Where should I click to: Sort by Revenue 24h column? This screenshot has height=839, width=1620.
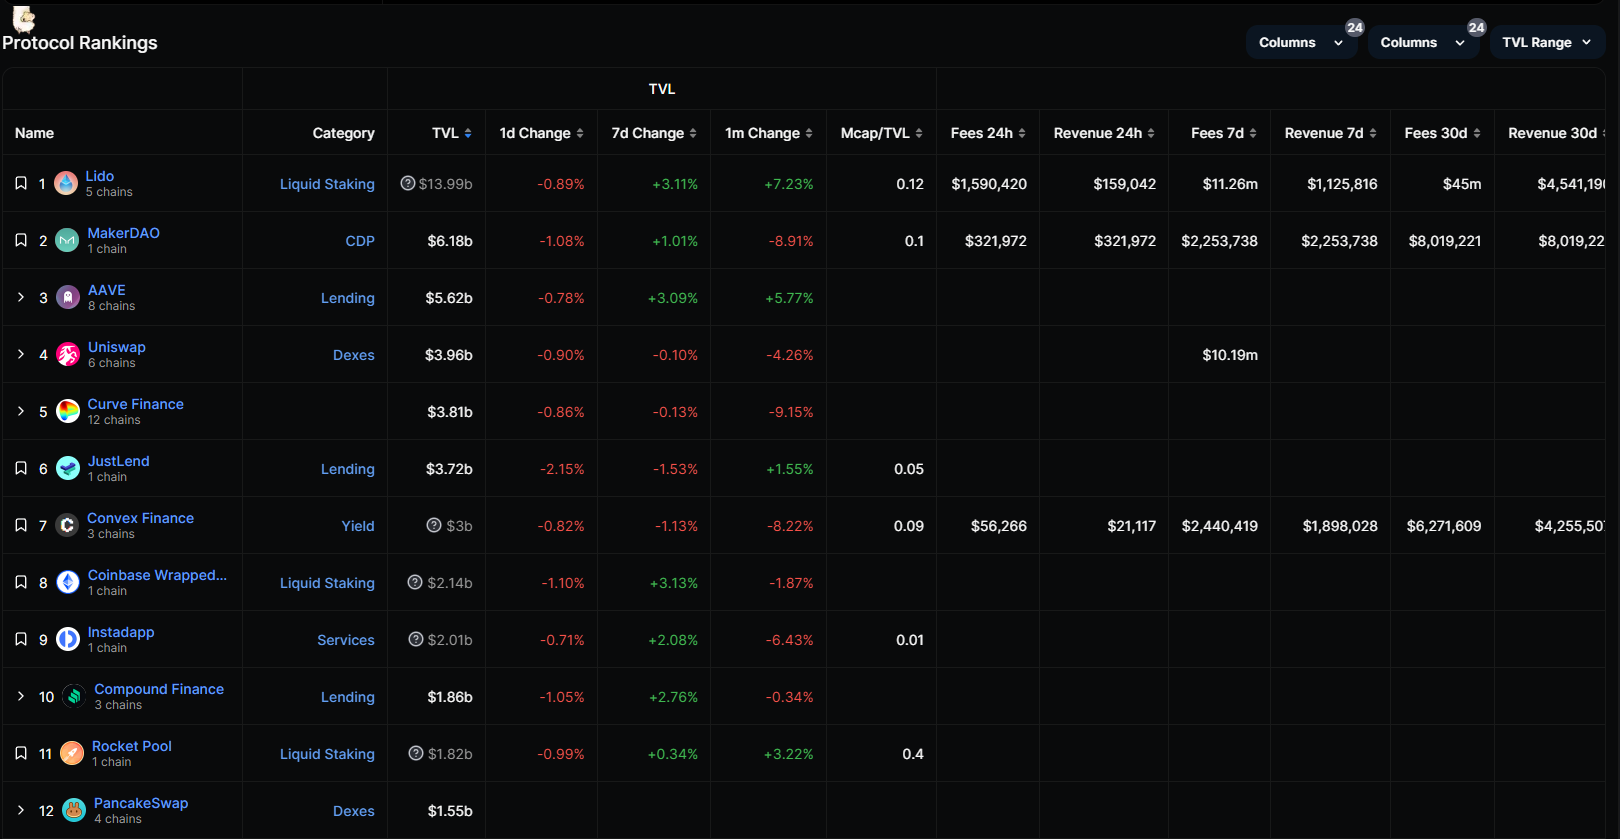1104,133
